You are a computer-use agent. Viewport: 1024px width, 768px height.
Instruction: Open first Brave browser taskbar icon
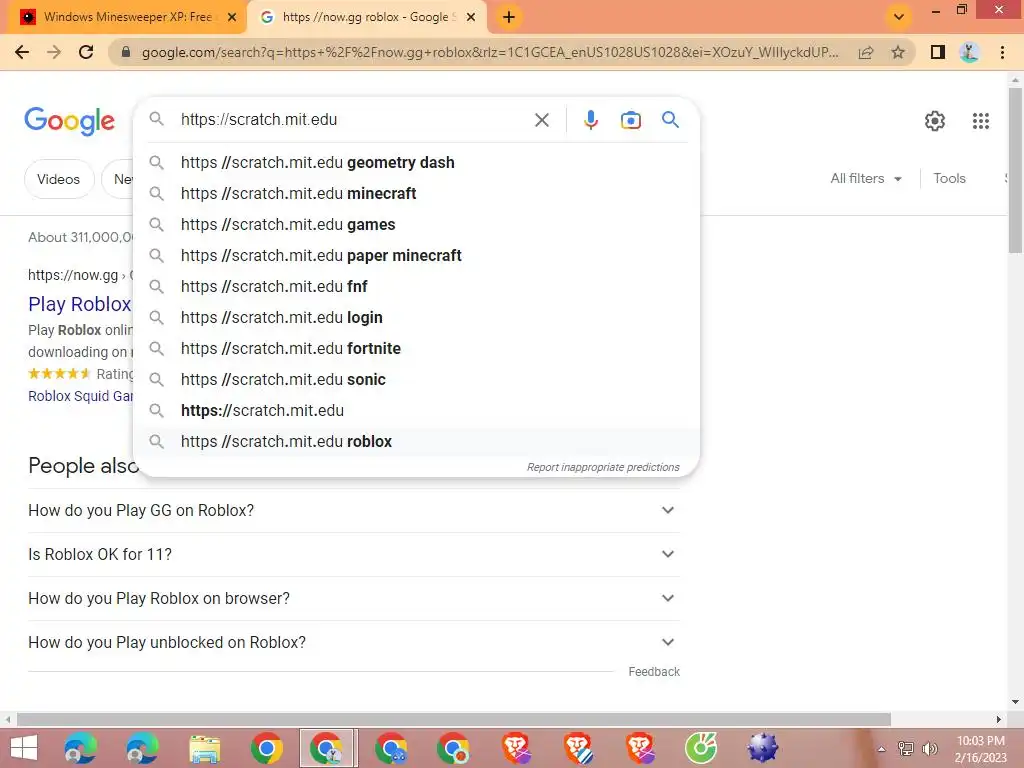coord(516,748)
